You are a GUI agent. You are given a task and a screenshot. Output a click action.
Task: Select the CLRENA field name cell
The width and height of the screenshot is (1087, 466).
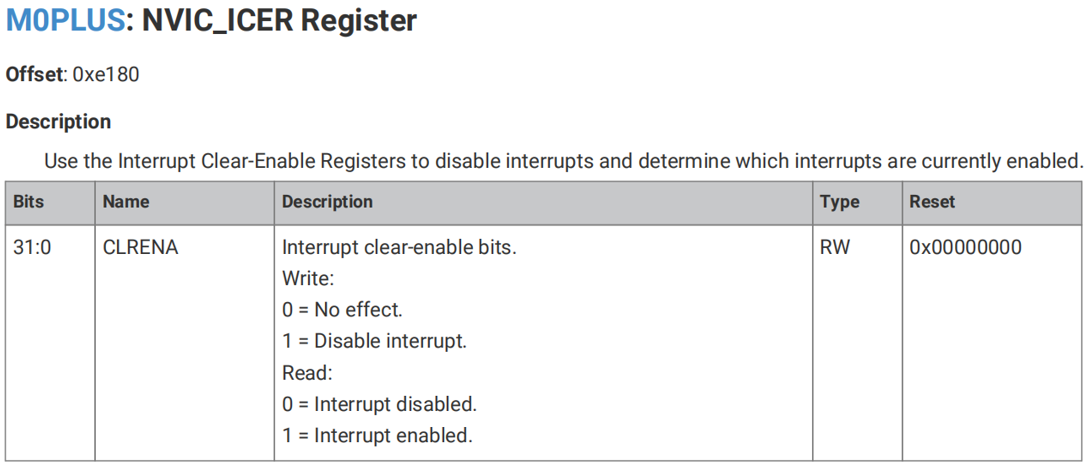point(140,248)
